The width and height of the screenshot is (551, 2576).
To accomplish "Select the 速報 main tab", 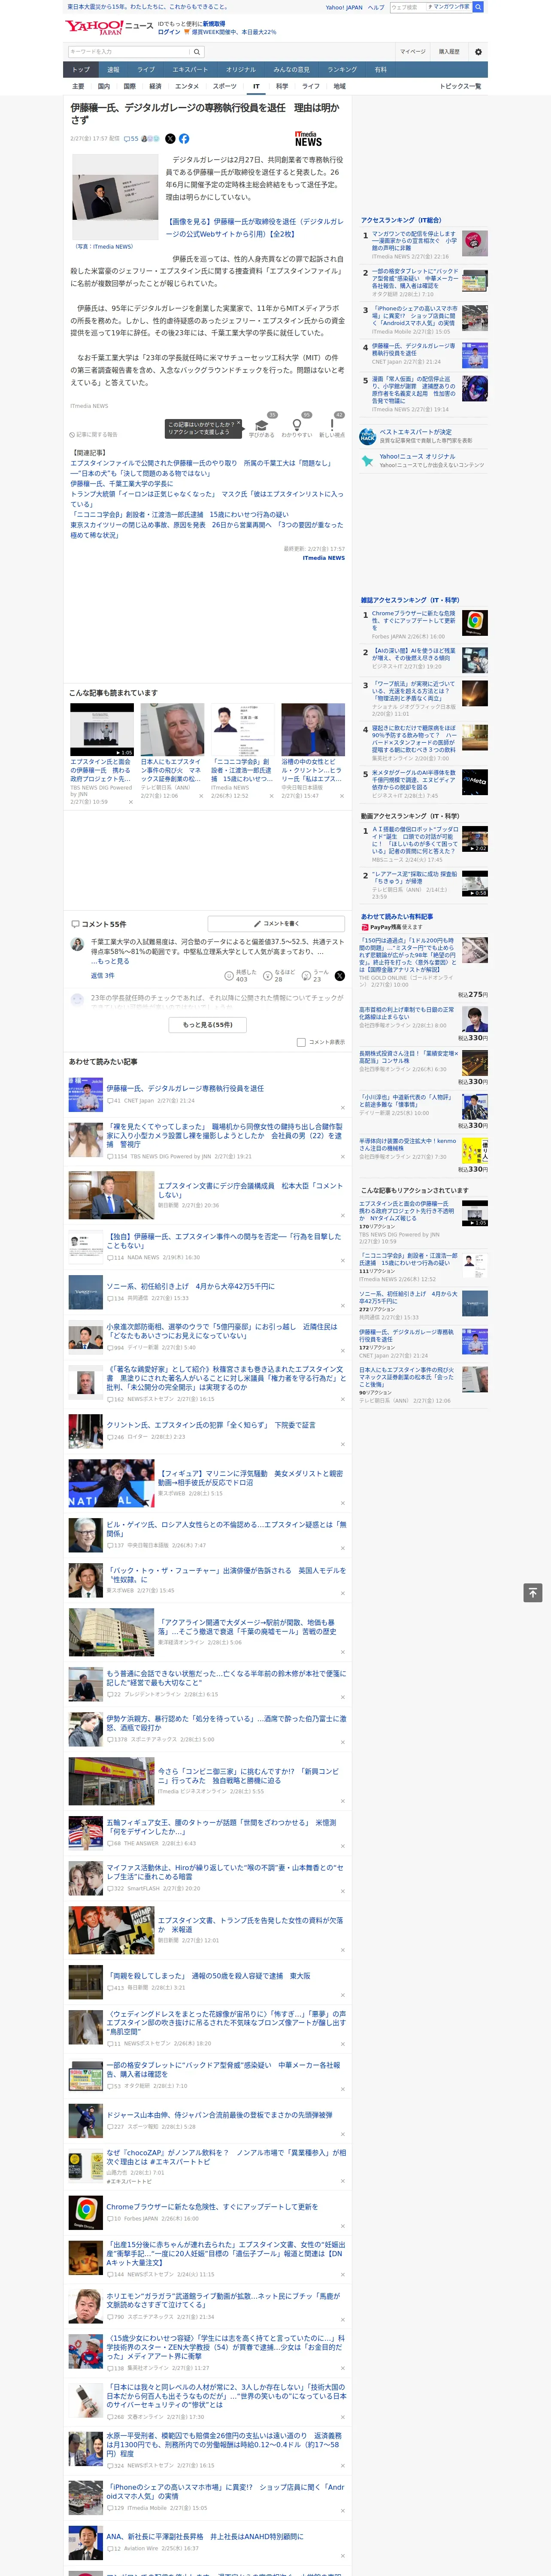I will (x=113, y=70).
